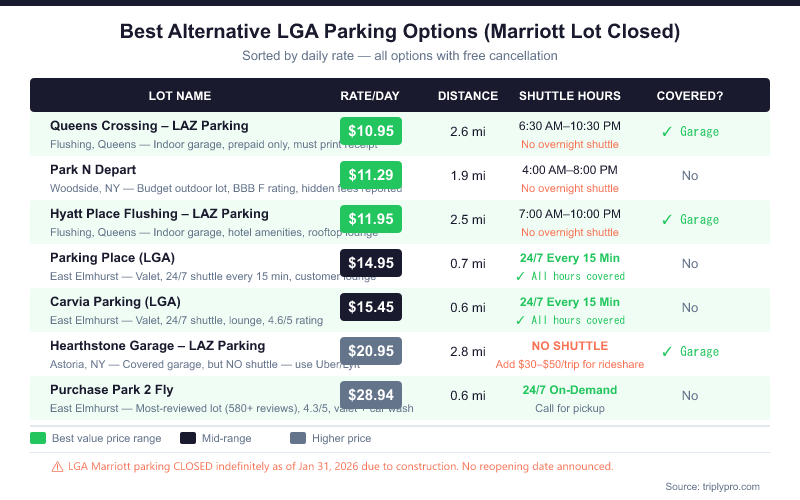Image resolution: width=800 pixels, height=500 pixels.
Task: Click the warning triangle in closure notice
Action: (57, 466)
